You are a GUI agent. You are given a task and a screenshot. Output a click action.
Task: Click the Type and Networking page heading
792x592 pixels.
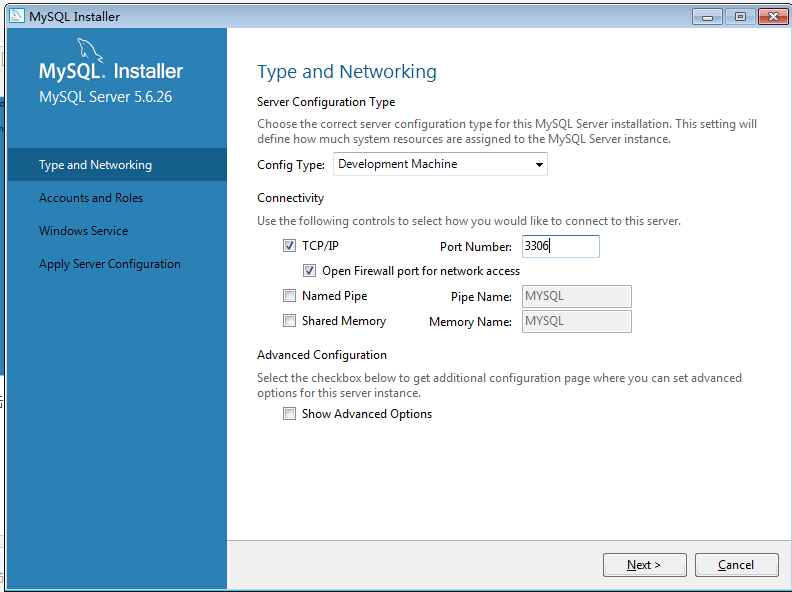346,72
